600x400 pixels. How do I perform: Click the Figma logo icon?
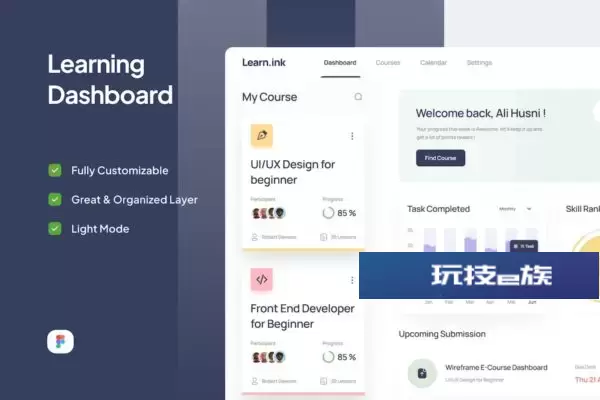pos(60,341)
